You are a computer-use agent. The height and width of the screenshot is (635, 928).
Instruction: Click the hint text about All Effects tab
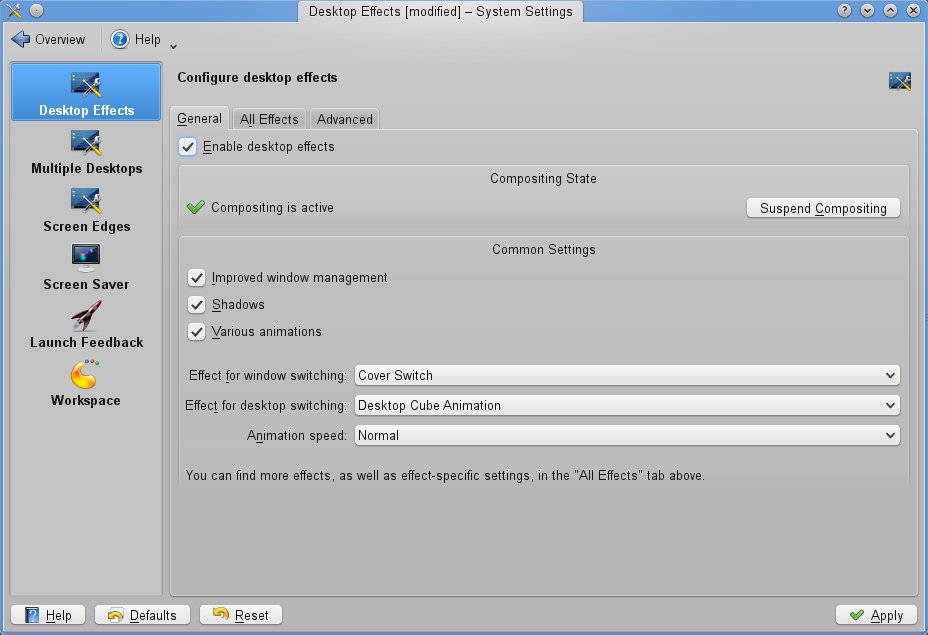click(445, 476)
